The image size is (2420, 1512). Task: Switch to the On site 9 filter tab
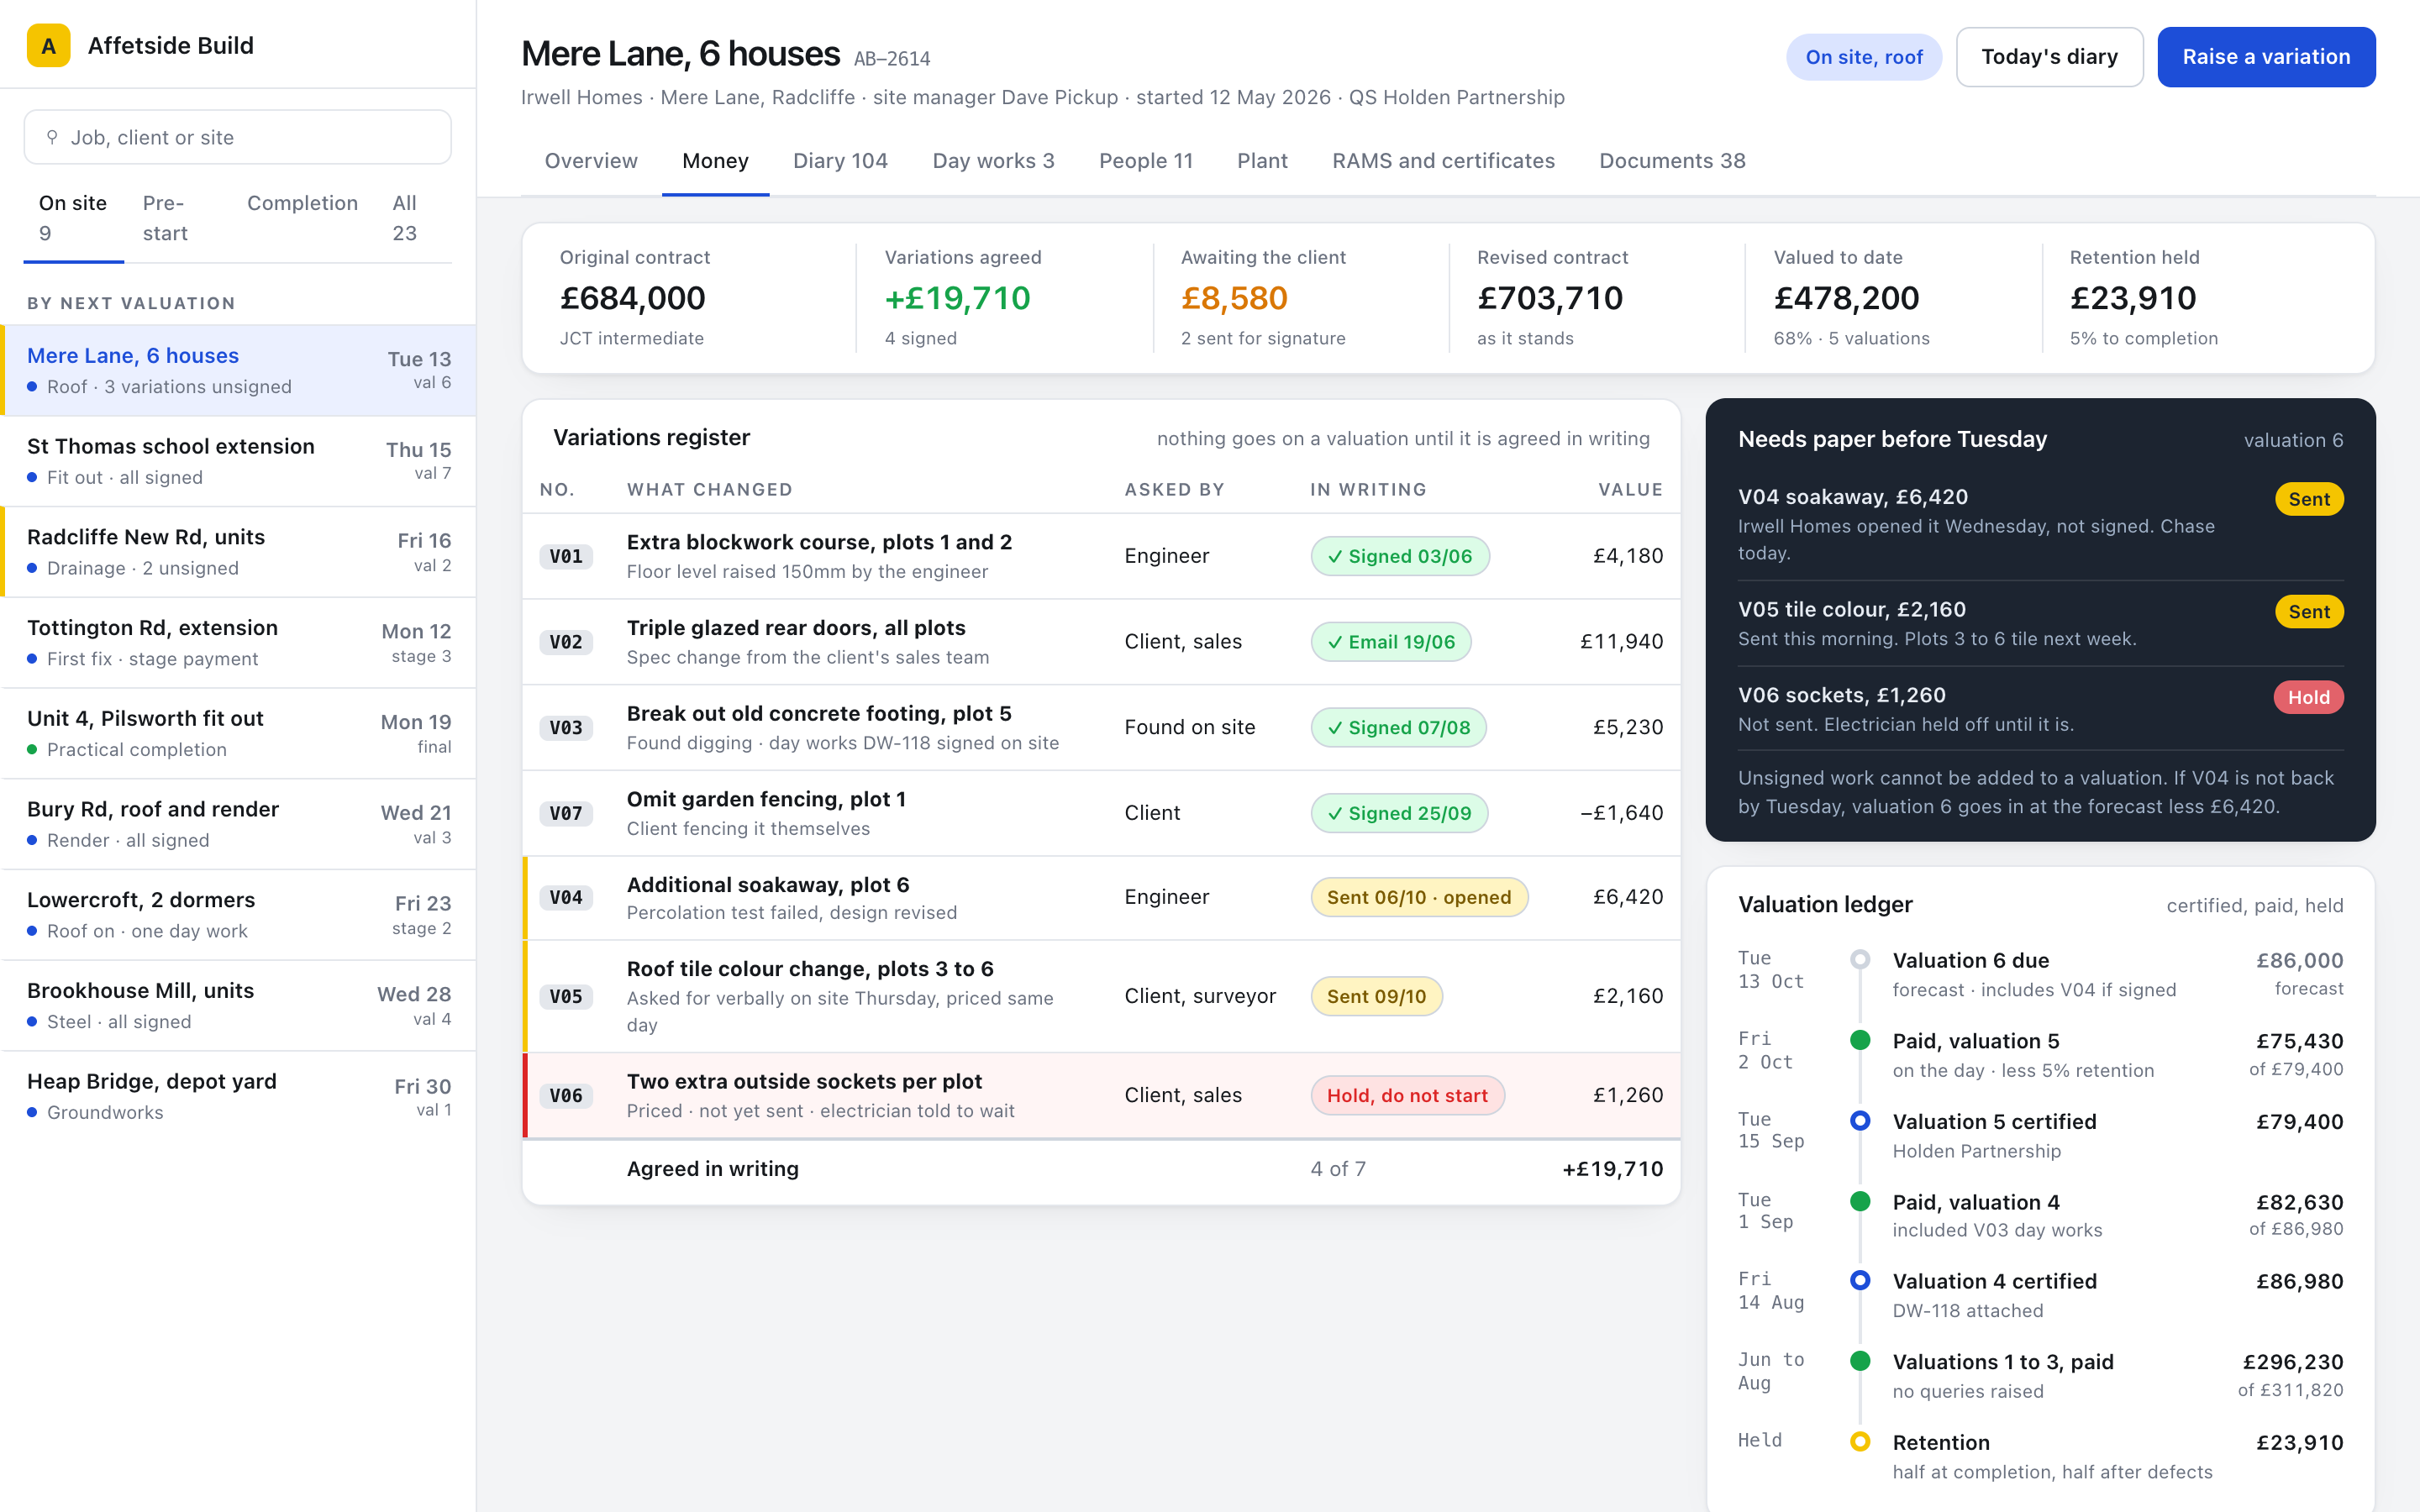coord(73,218)
